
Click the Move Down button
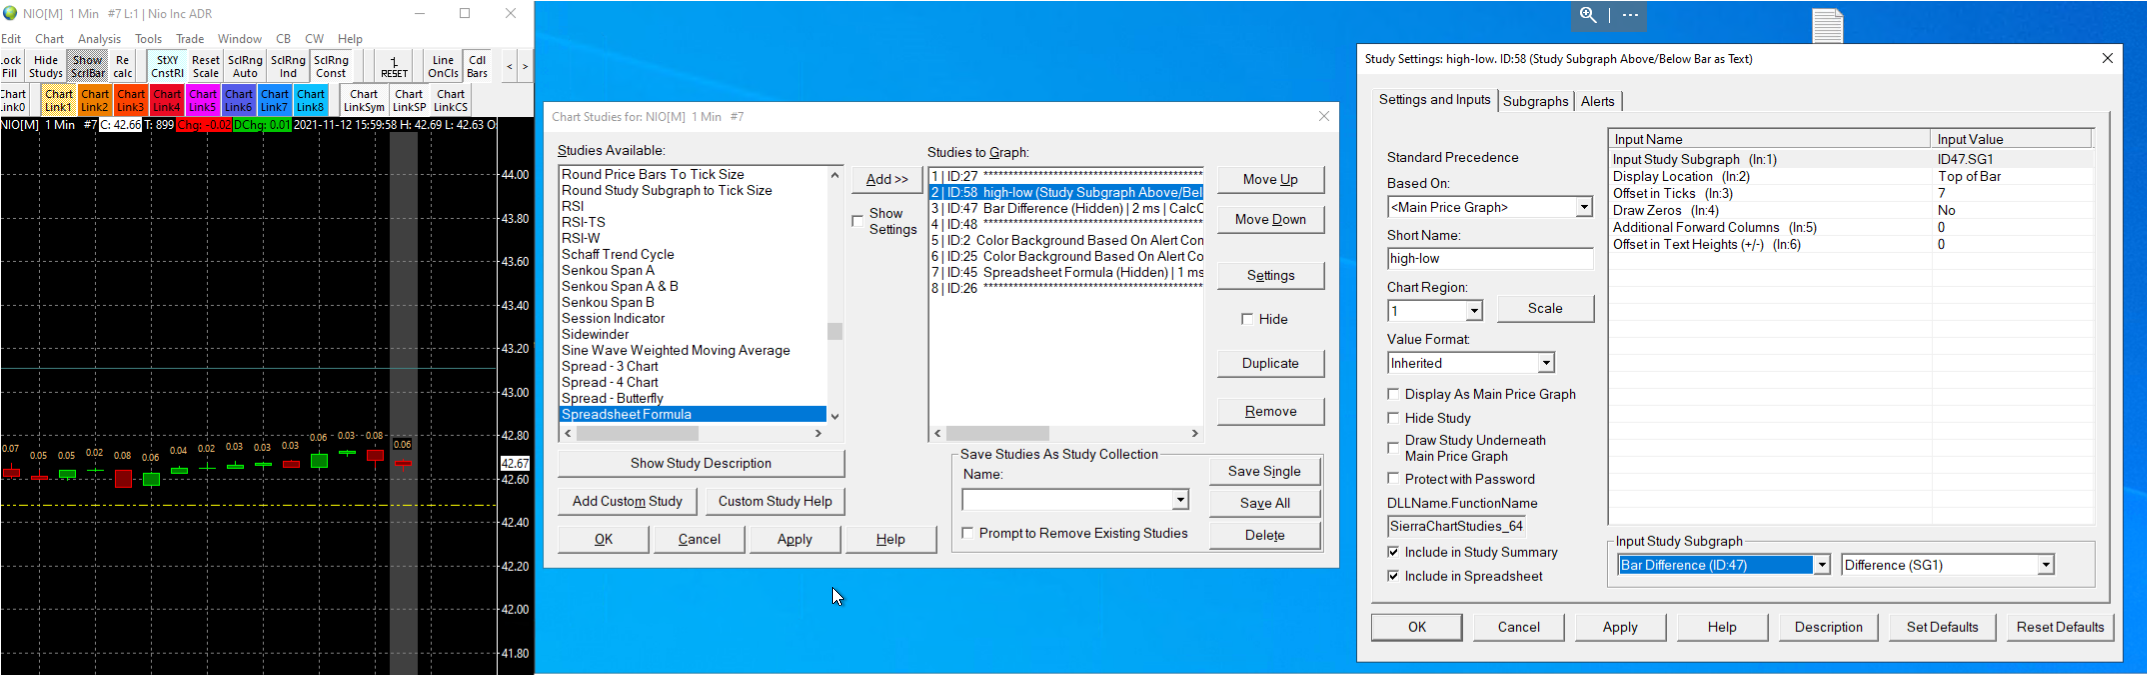1270,219
